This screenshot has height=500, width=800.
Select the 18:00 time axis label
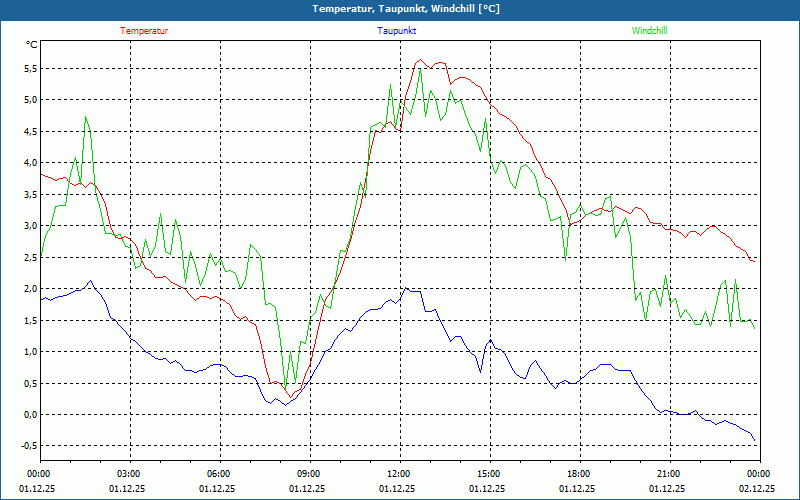[x=578, y=474]
